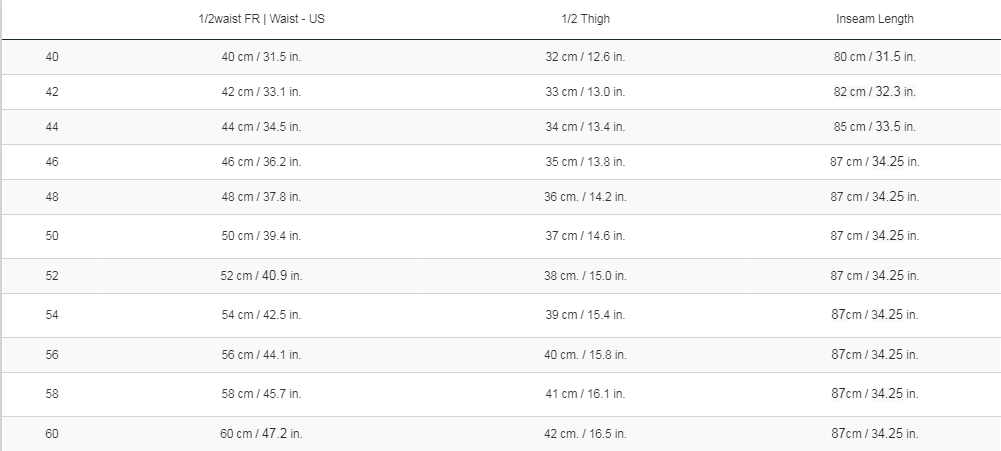
Task: Click the '52 cm / 40.9 in.' waist cell
Action: point(261,276)
